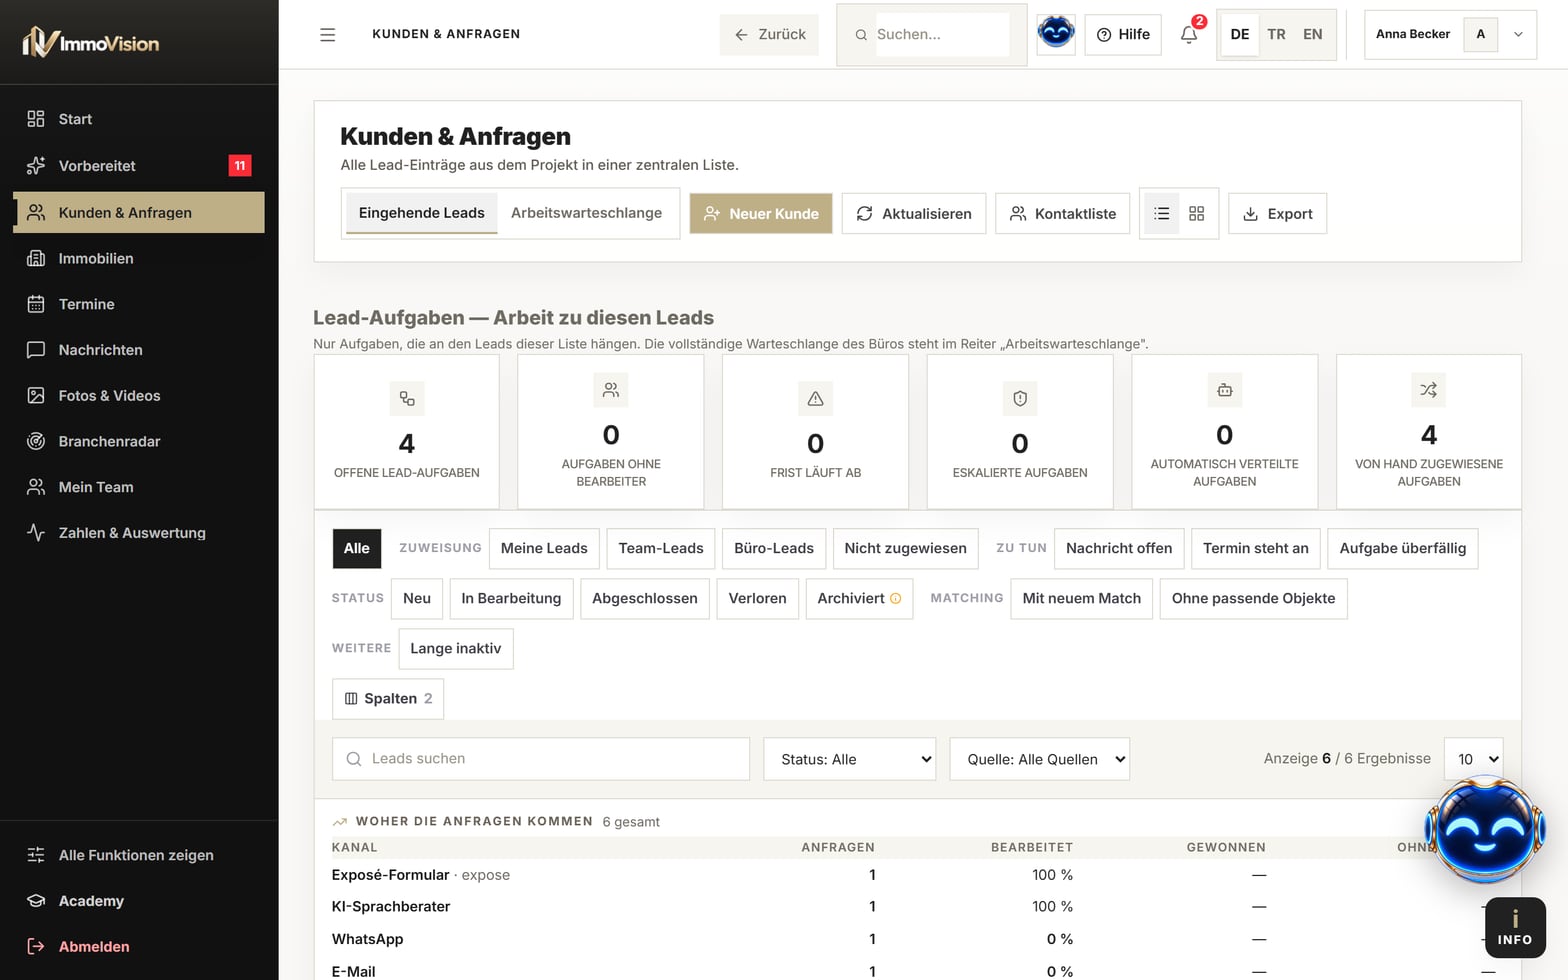Switch to list view icon
The image size is (1568, 980).
coord(1161,213)
